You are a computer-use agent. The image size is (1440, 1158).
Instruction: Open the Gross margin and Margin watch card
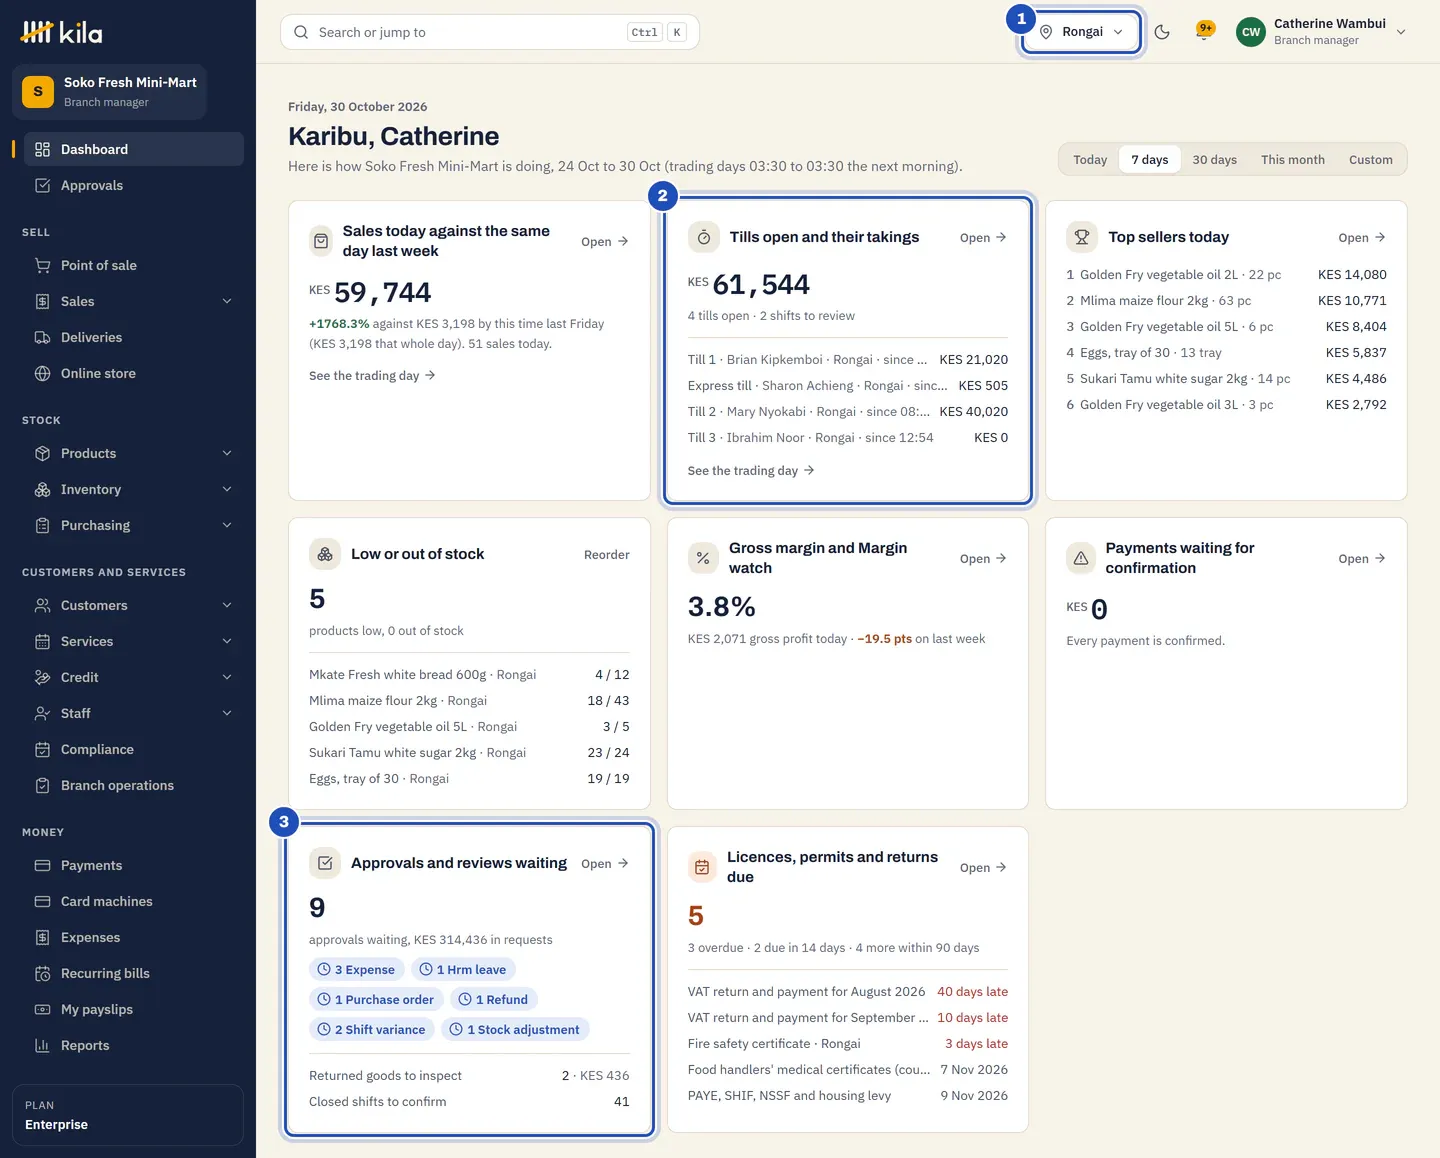pos(983,559)
